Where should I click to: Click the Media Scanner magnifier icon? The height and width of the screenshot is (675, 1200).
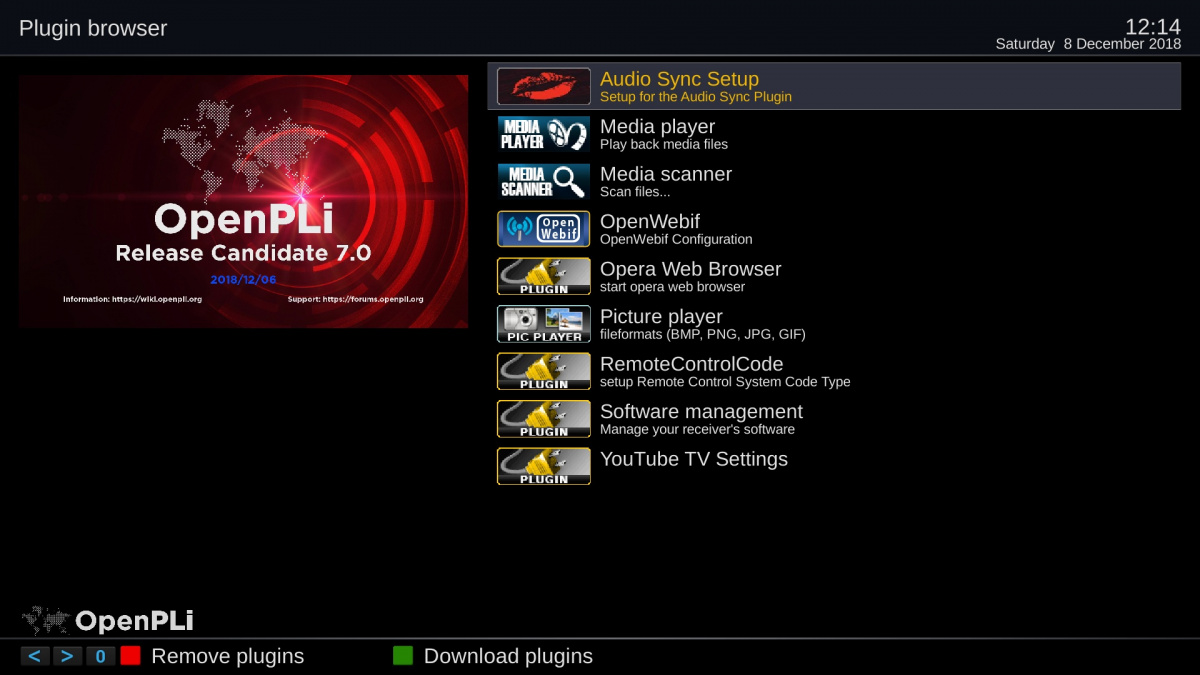(544, 182)
